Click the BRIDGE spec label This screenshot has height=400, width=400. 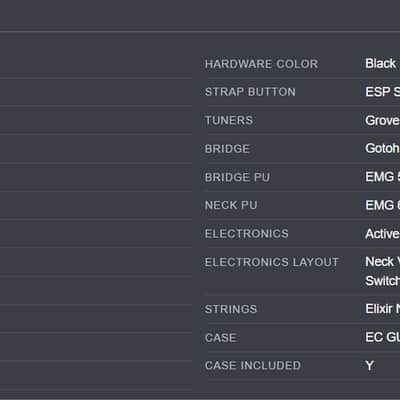pyautogui.click(x=227, y=149)
